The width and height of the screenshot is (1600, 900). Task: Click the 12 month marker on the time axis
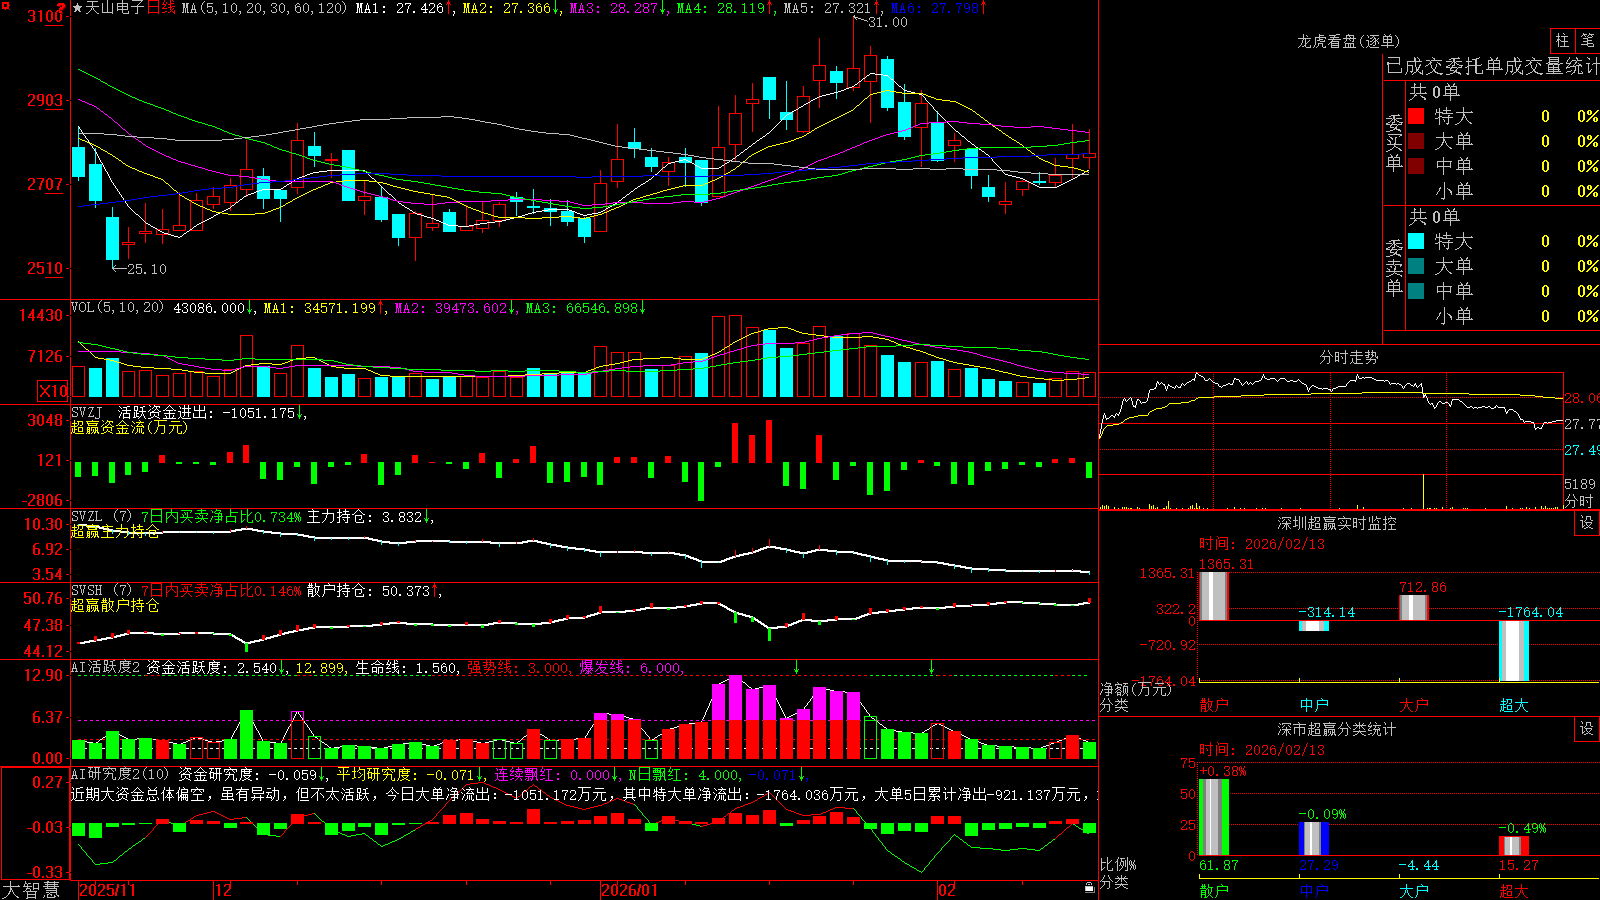(224, 890)
